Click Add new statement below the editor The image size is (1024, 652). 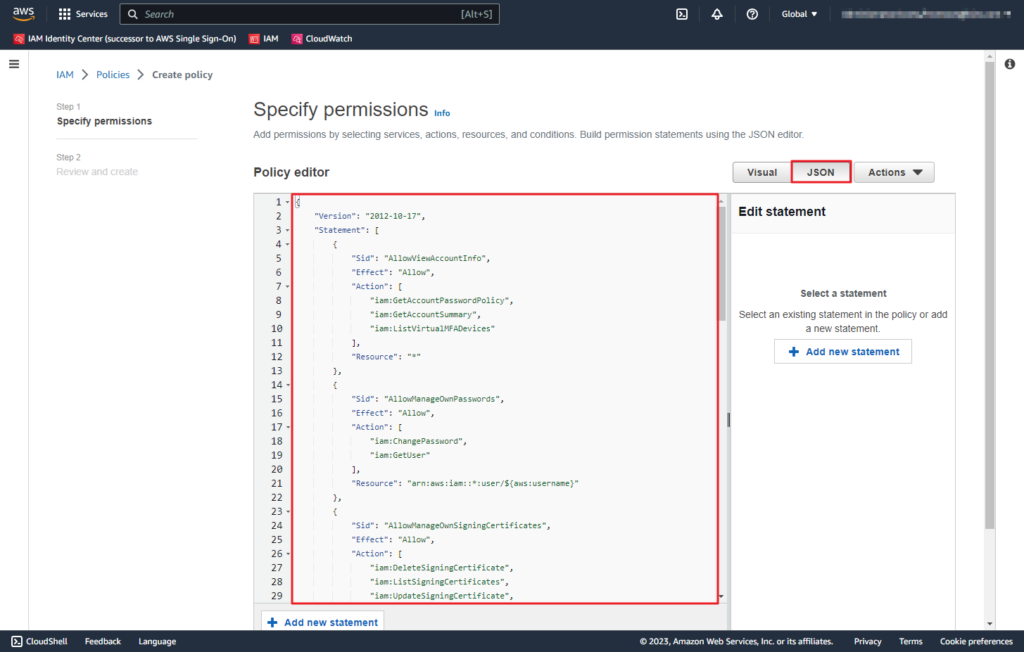[x=323, y=623]
